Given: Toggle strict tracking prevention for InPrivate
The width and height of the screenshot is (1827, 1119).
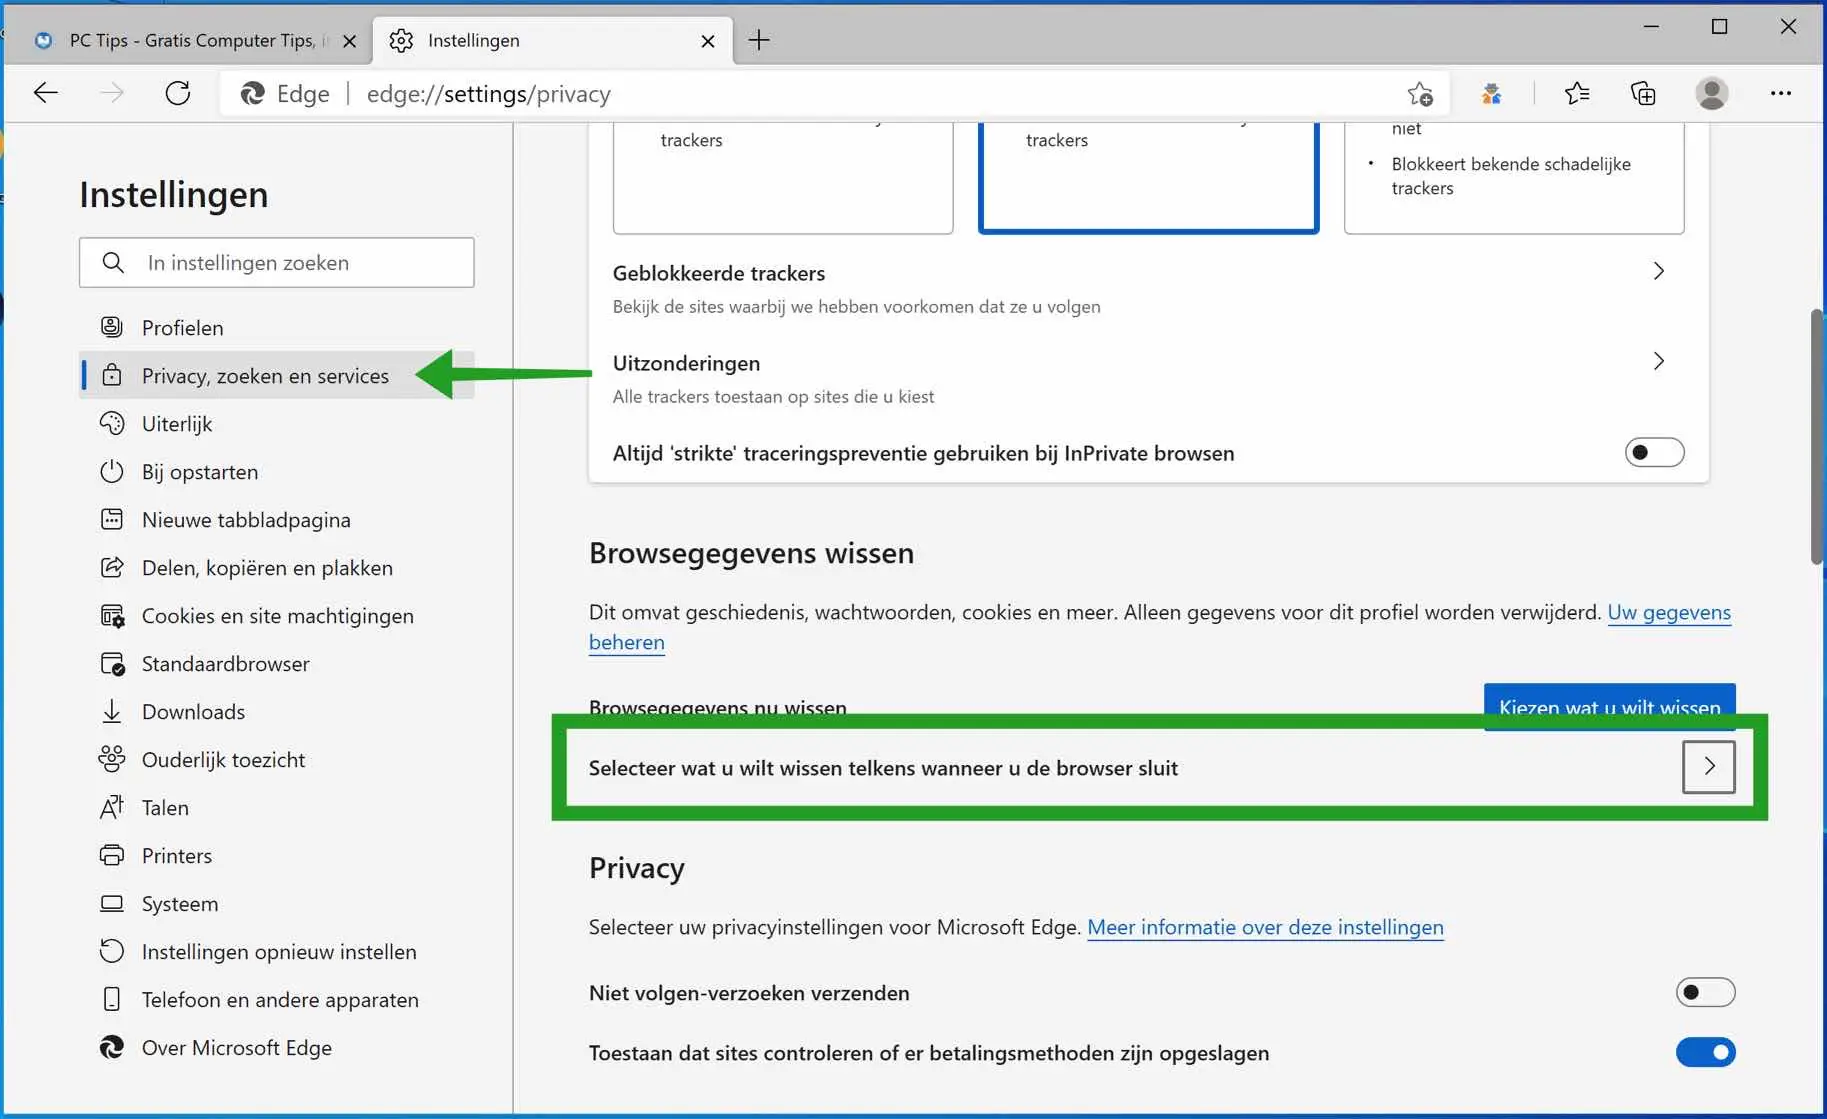Looking at the screenshot, I should pos(1654,452).
